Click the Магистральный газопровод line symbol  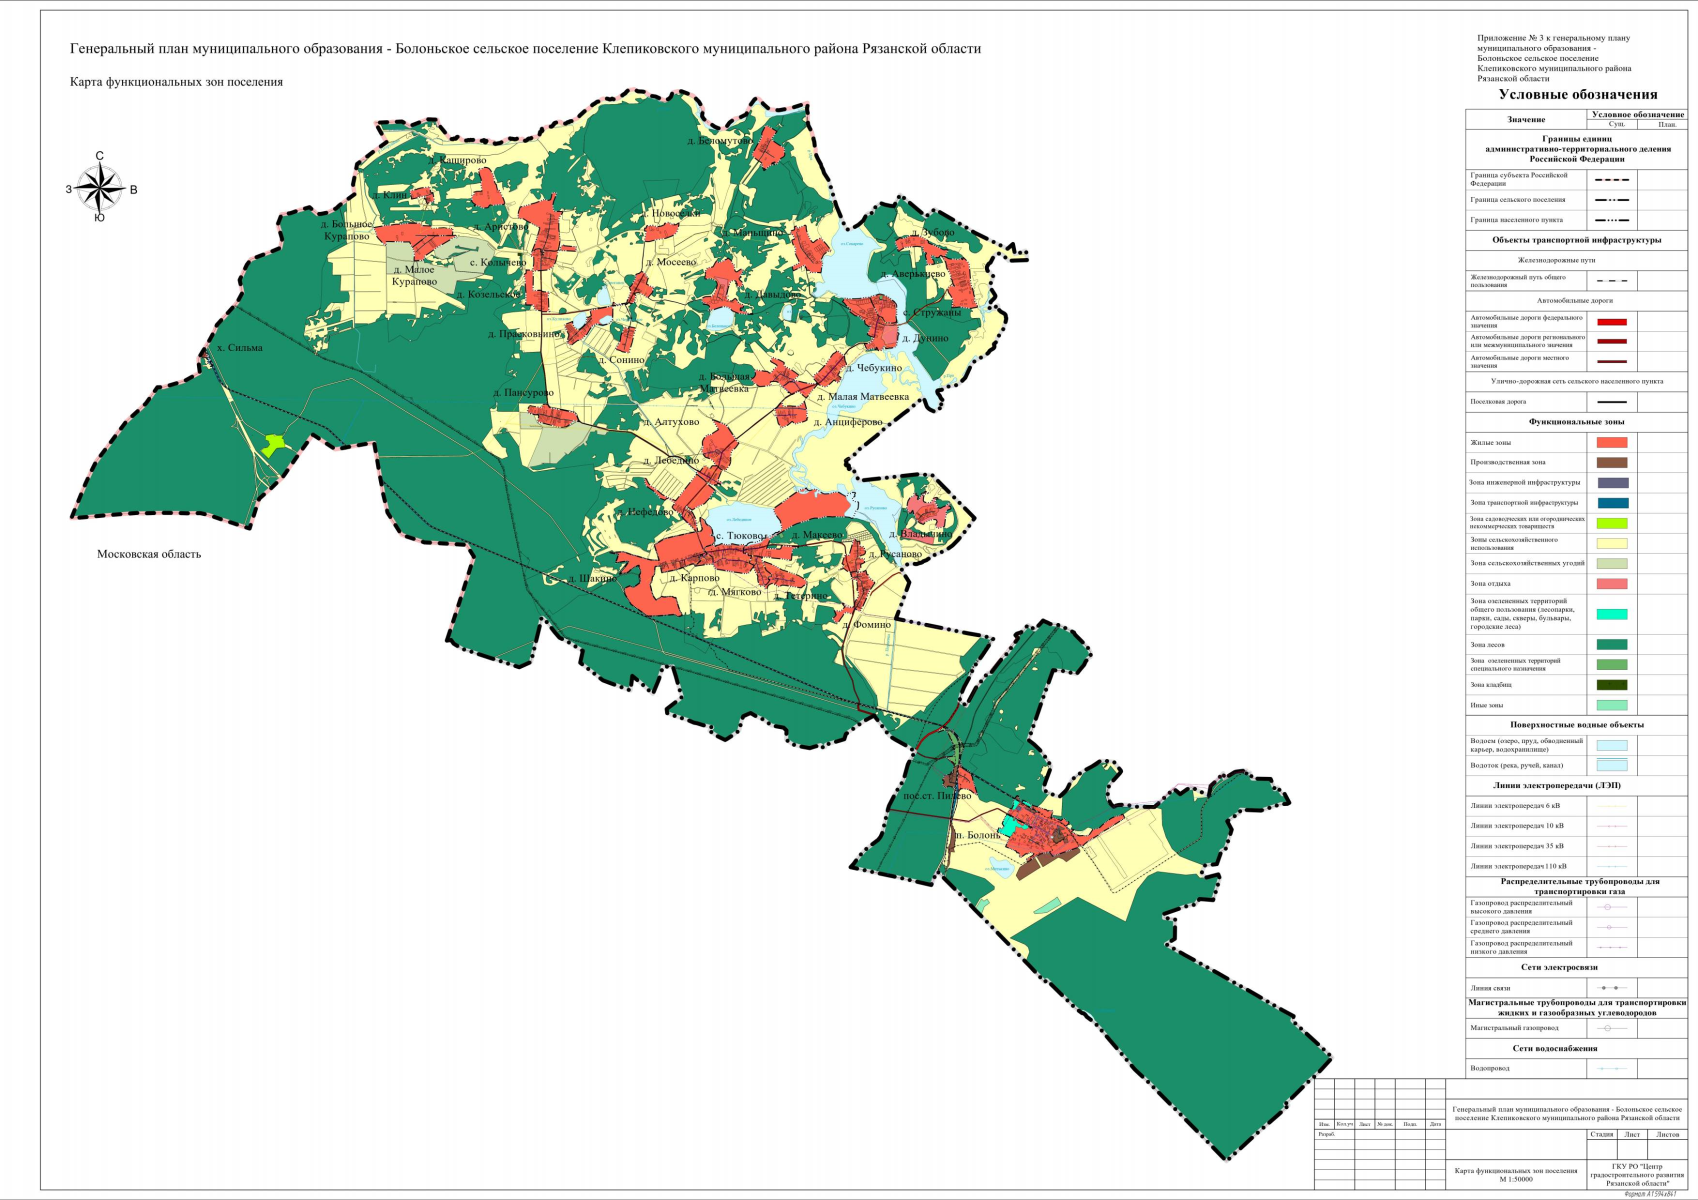coord(1611,1028)
